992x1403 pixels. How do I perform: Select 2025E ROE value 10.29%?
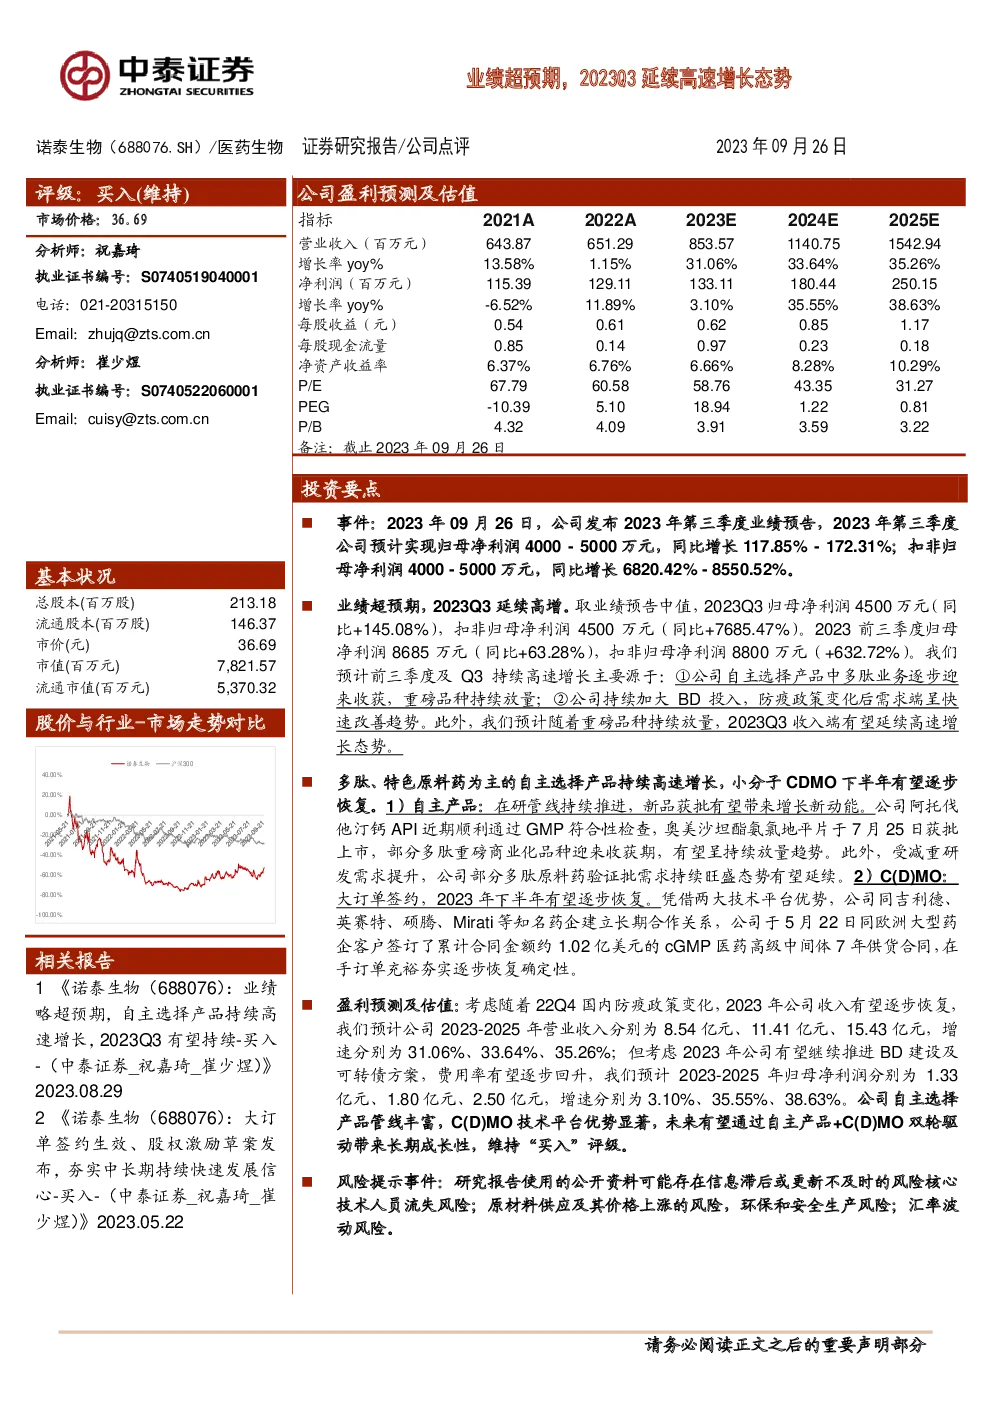pos(914,366)
